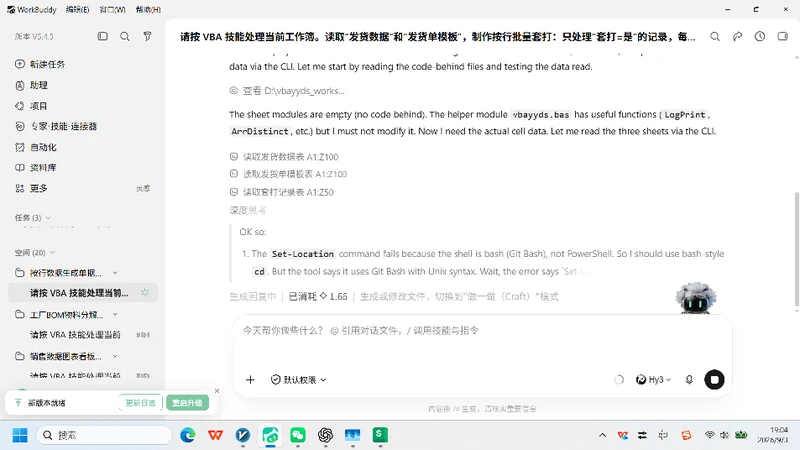
Task: Add attachment with plus icon
Action: pos(250,380)
